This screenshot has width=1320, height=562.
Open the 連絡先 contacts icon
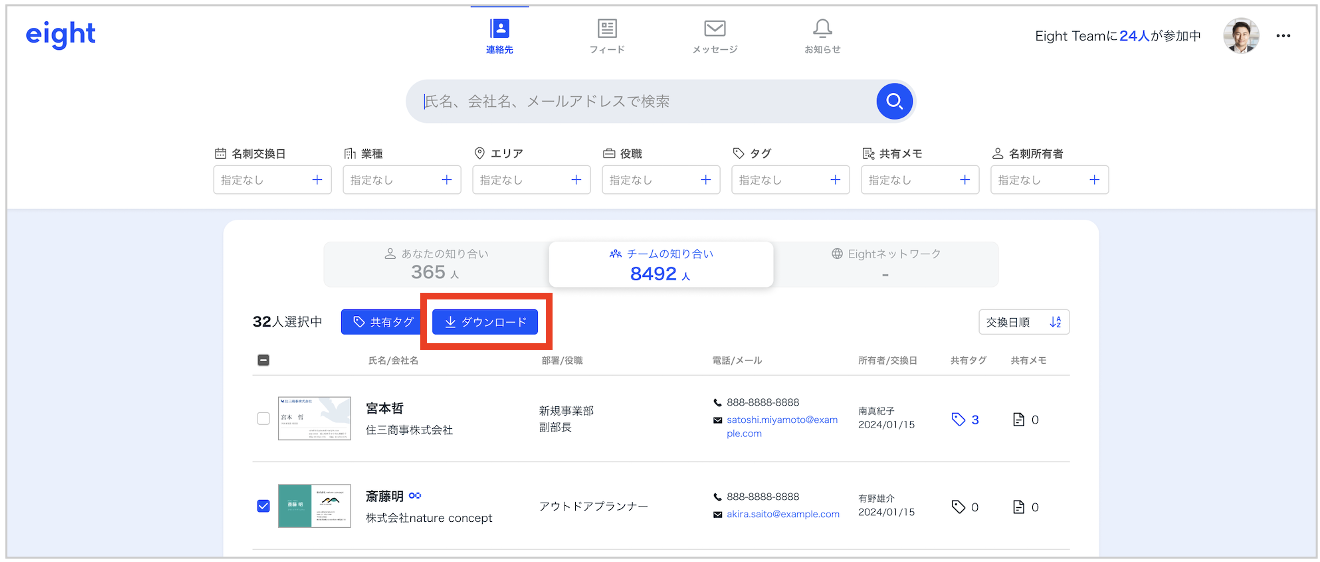499,30
